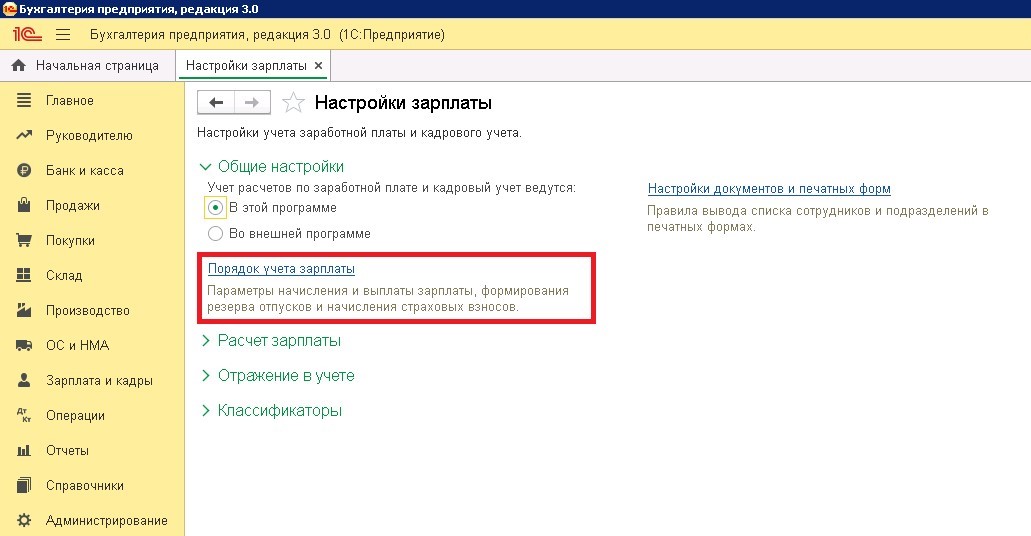Screen dimensions: 1031x536
Task: Click the Главное sidebar icon
Action: pos(24,100)
